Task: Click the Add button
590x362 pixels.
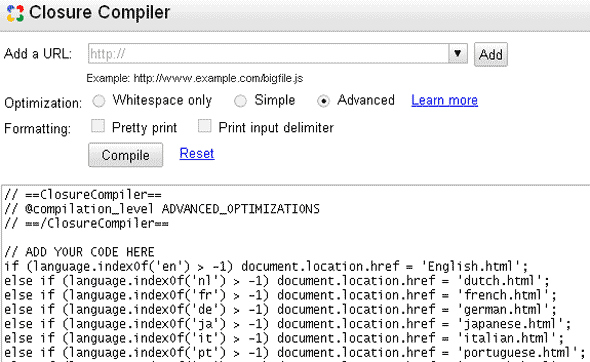Action: tap(491, 55)
